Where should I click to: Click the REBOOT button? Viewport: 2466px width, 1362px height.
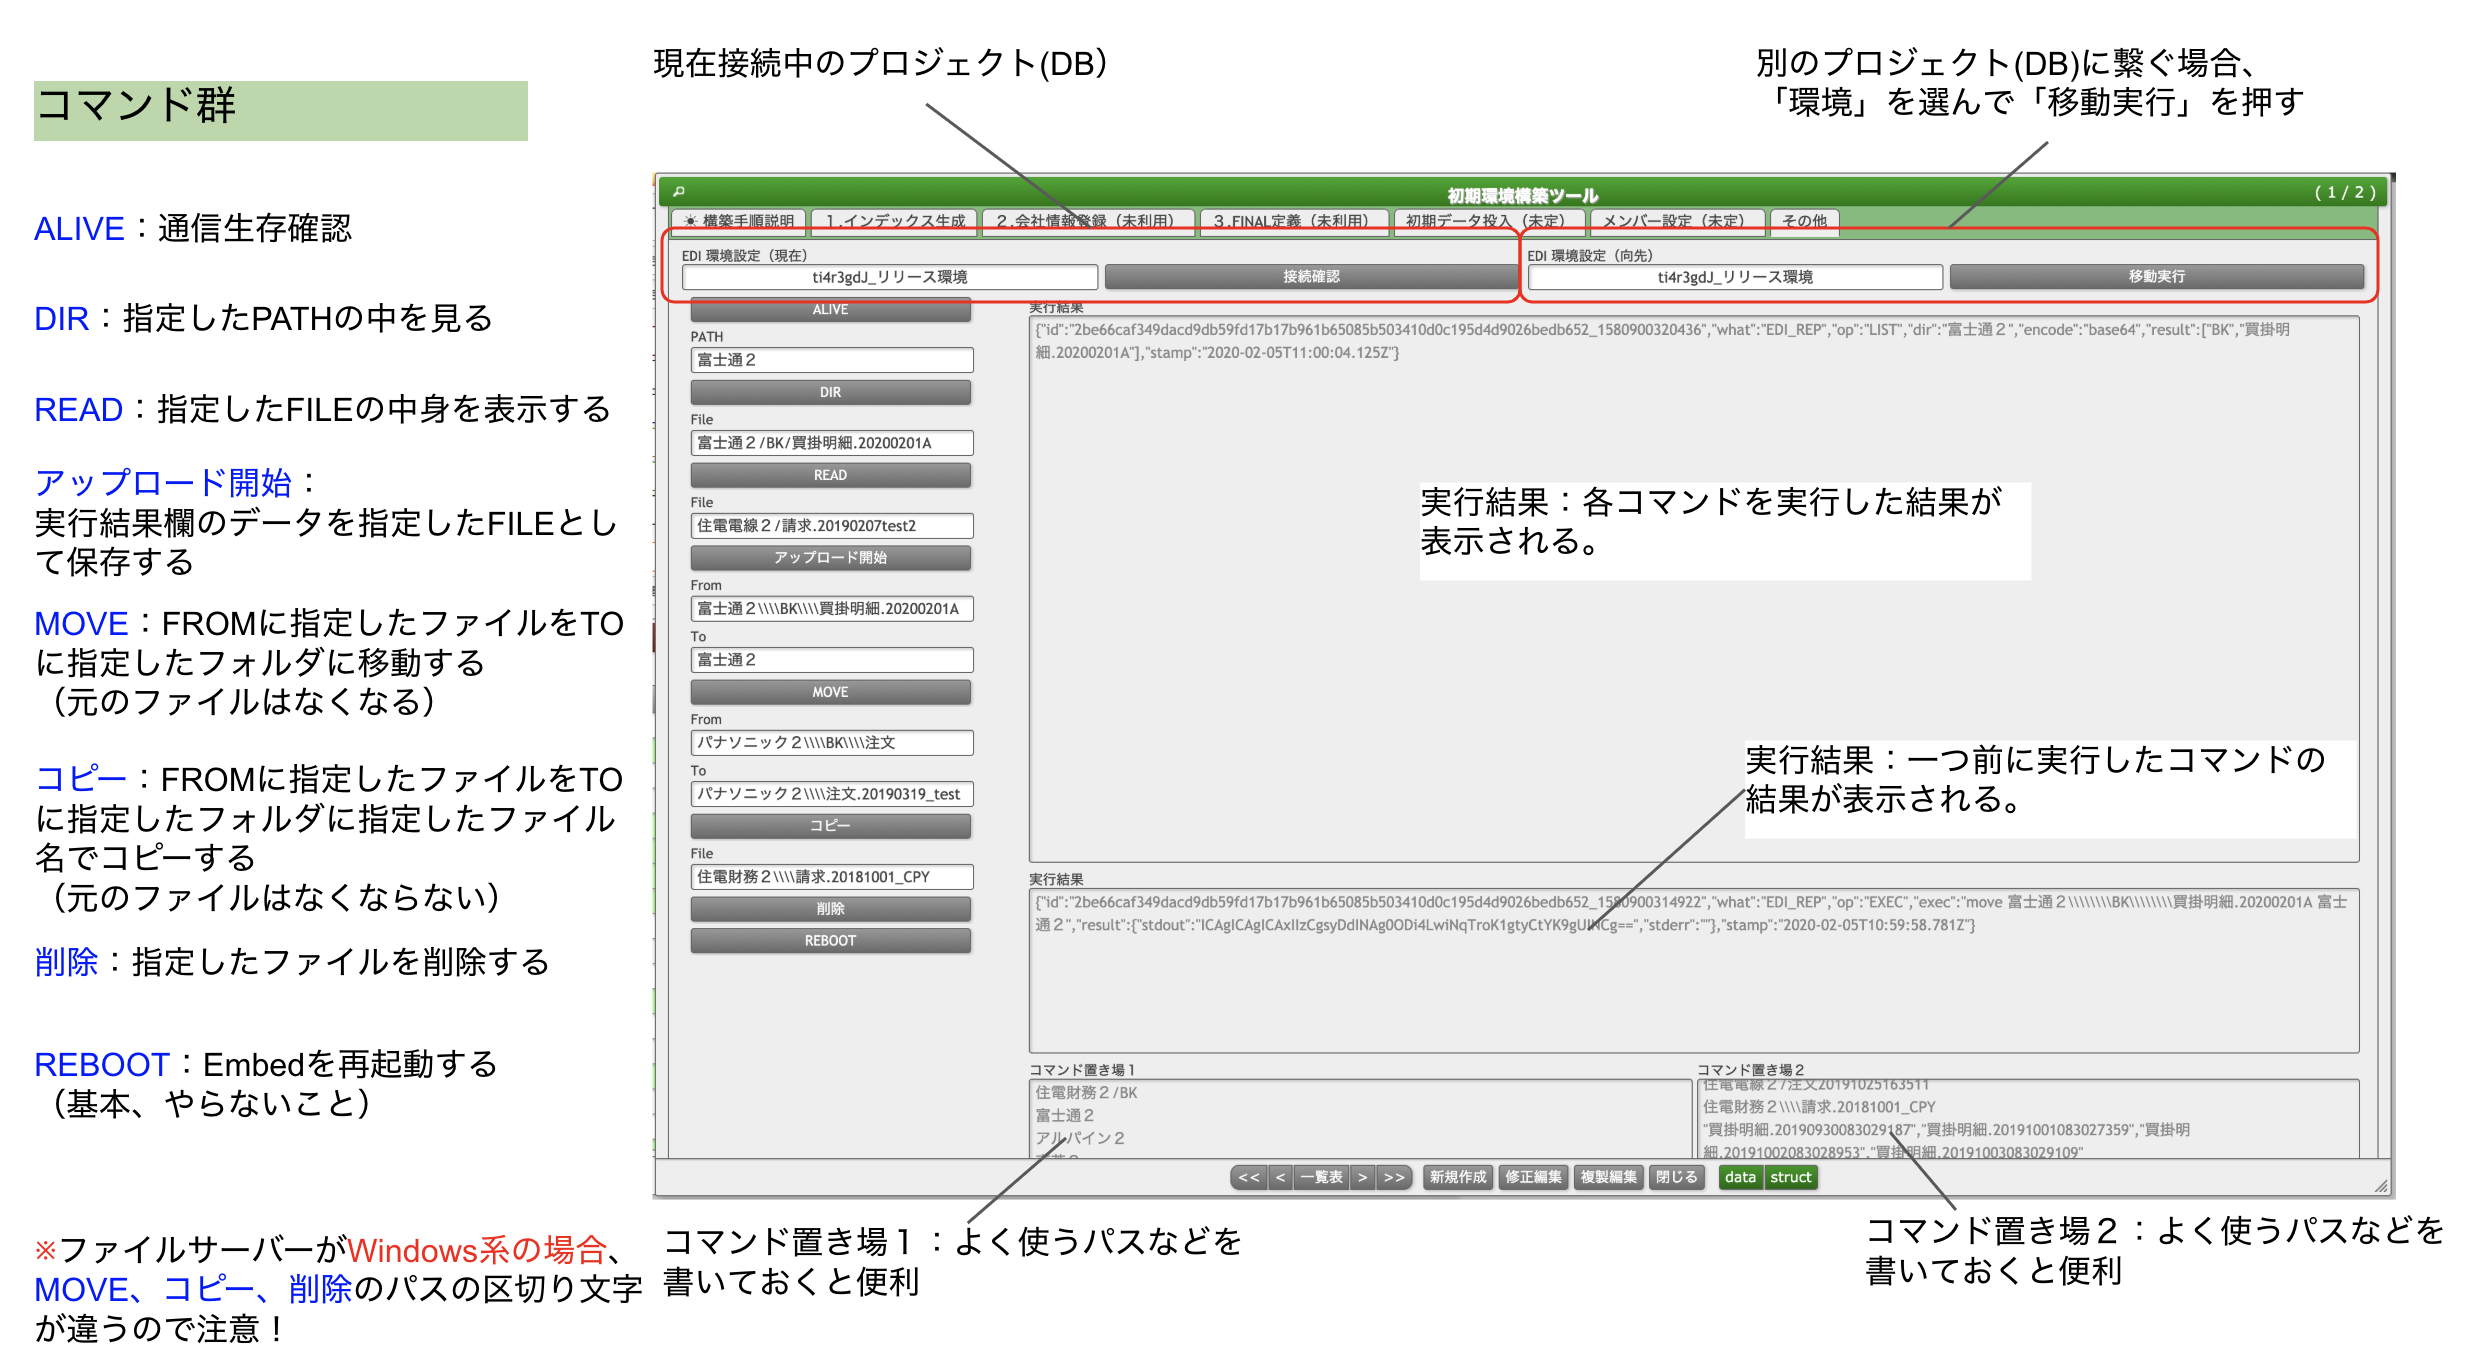click(830, 941)
